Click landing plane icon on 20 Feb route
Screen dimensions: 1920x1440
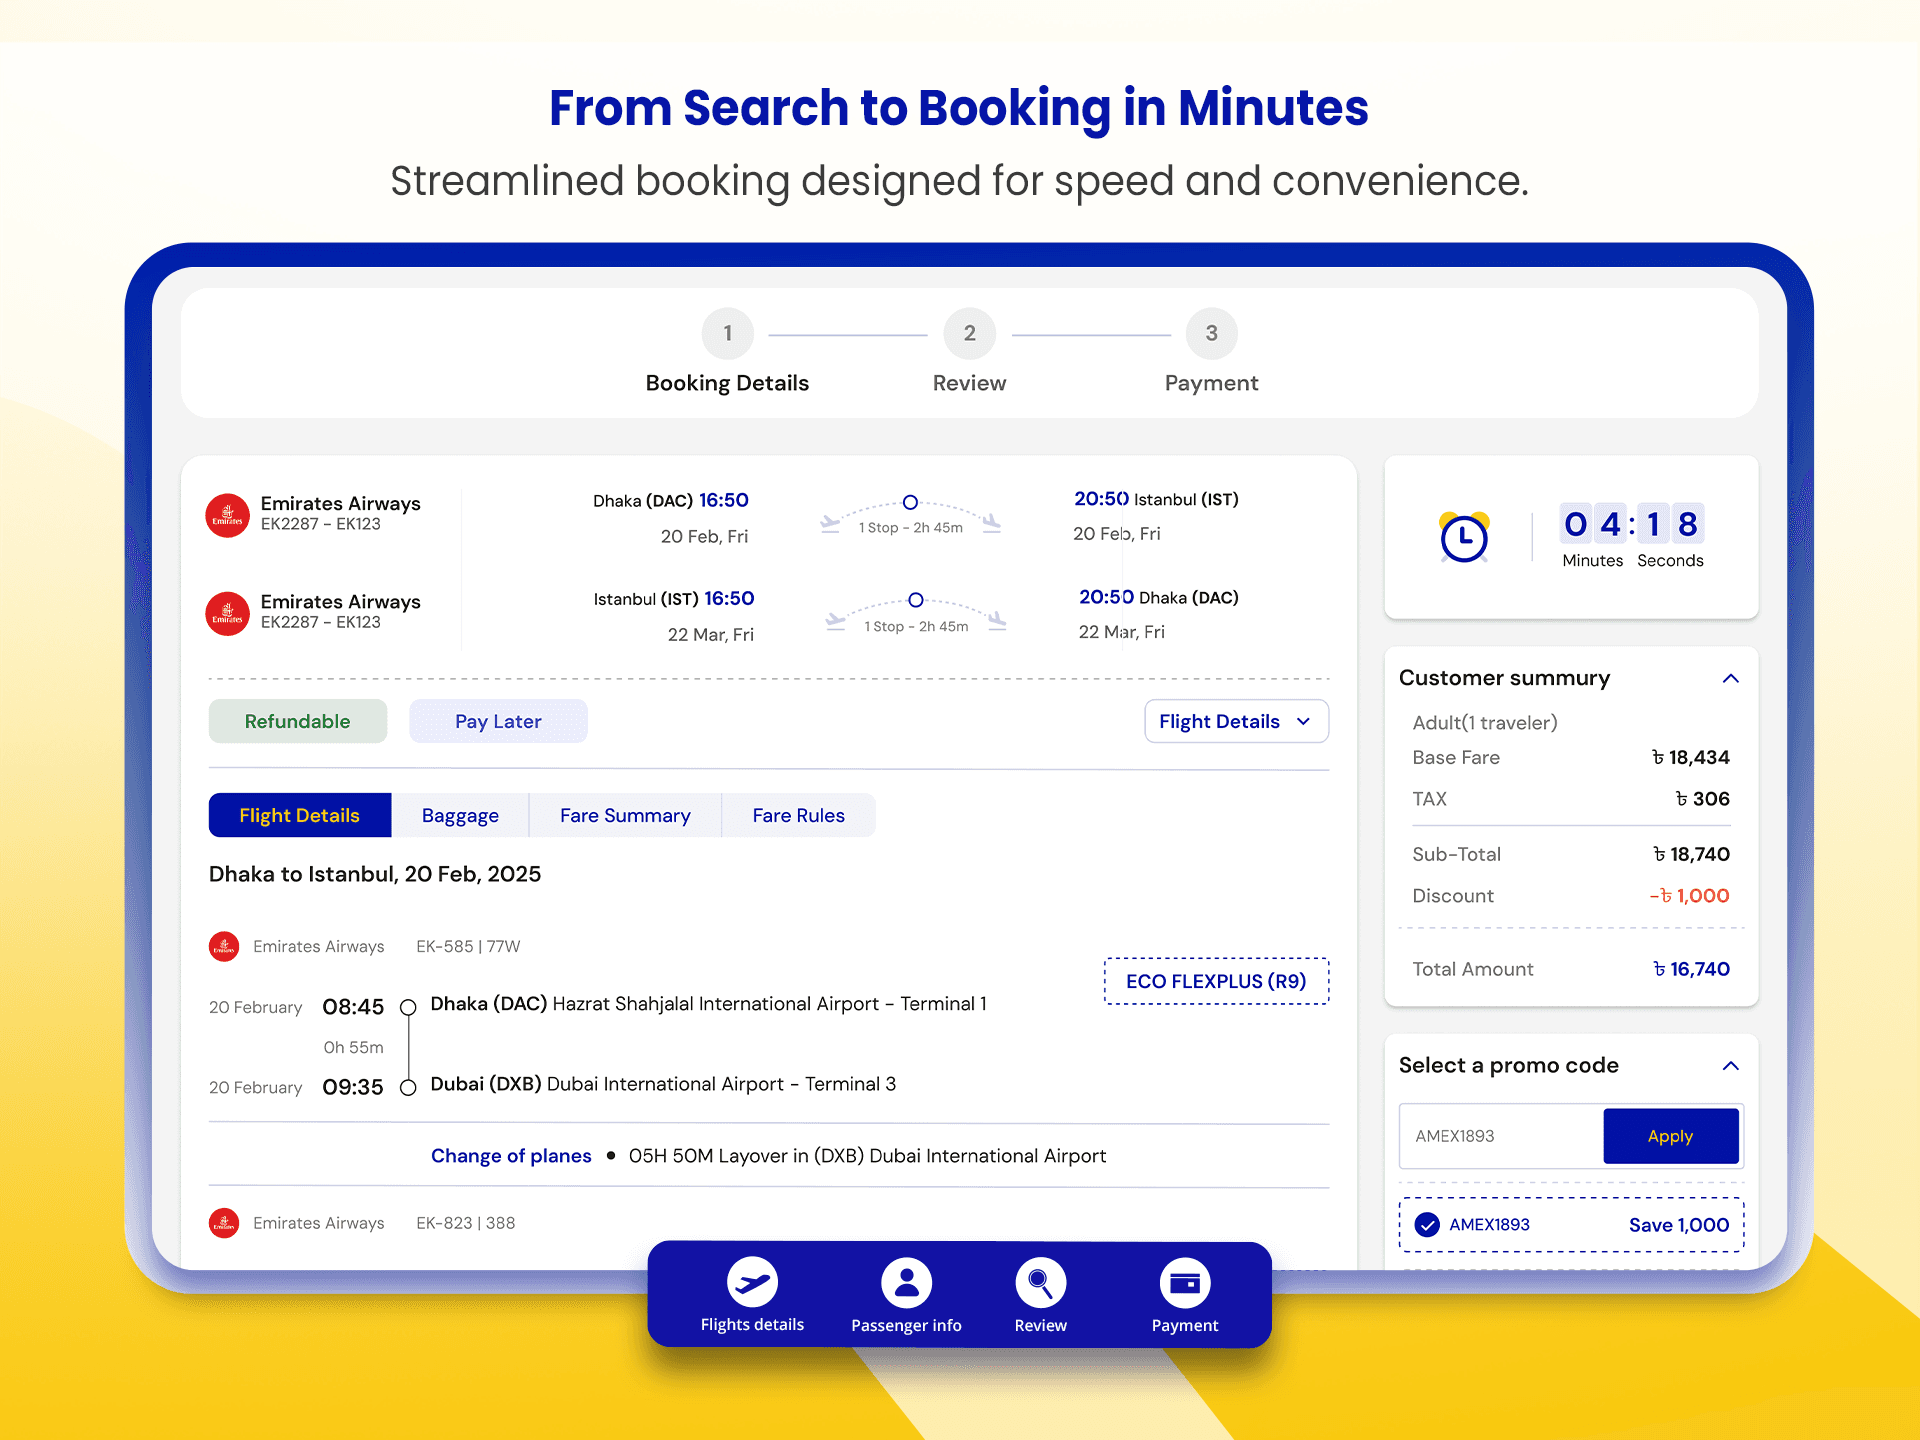click(991, 523)
